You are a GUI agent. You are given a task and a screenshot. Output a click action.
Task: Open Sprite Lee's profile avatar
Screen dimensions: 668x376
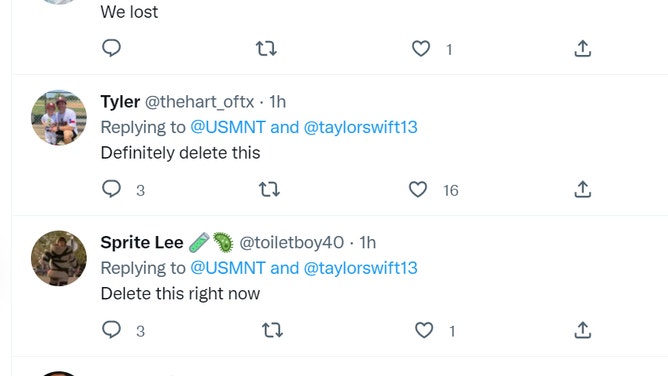pos(59,258)
